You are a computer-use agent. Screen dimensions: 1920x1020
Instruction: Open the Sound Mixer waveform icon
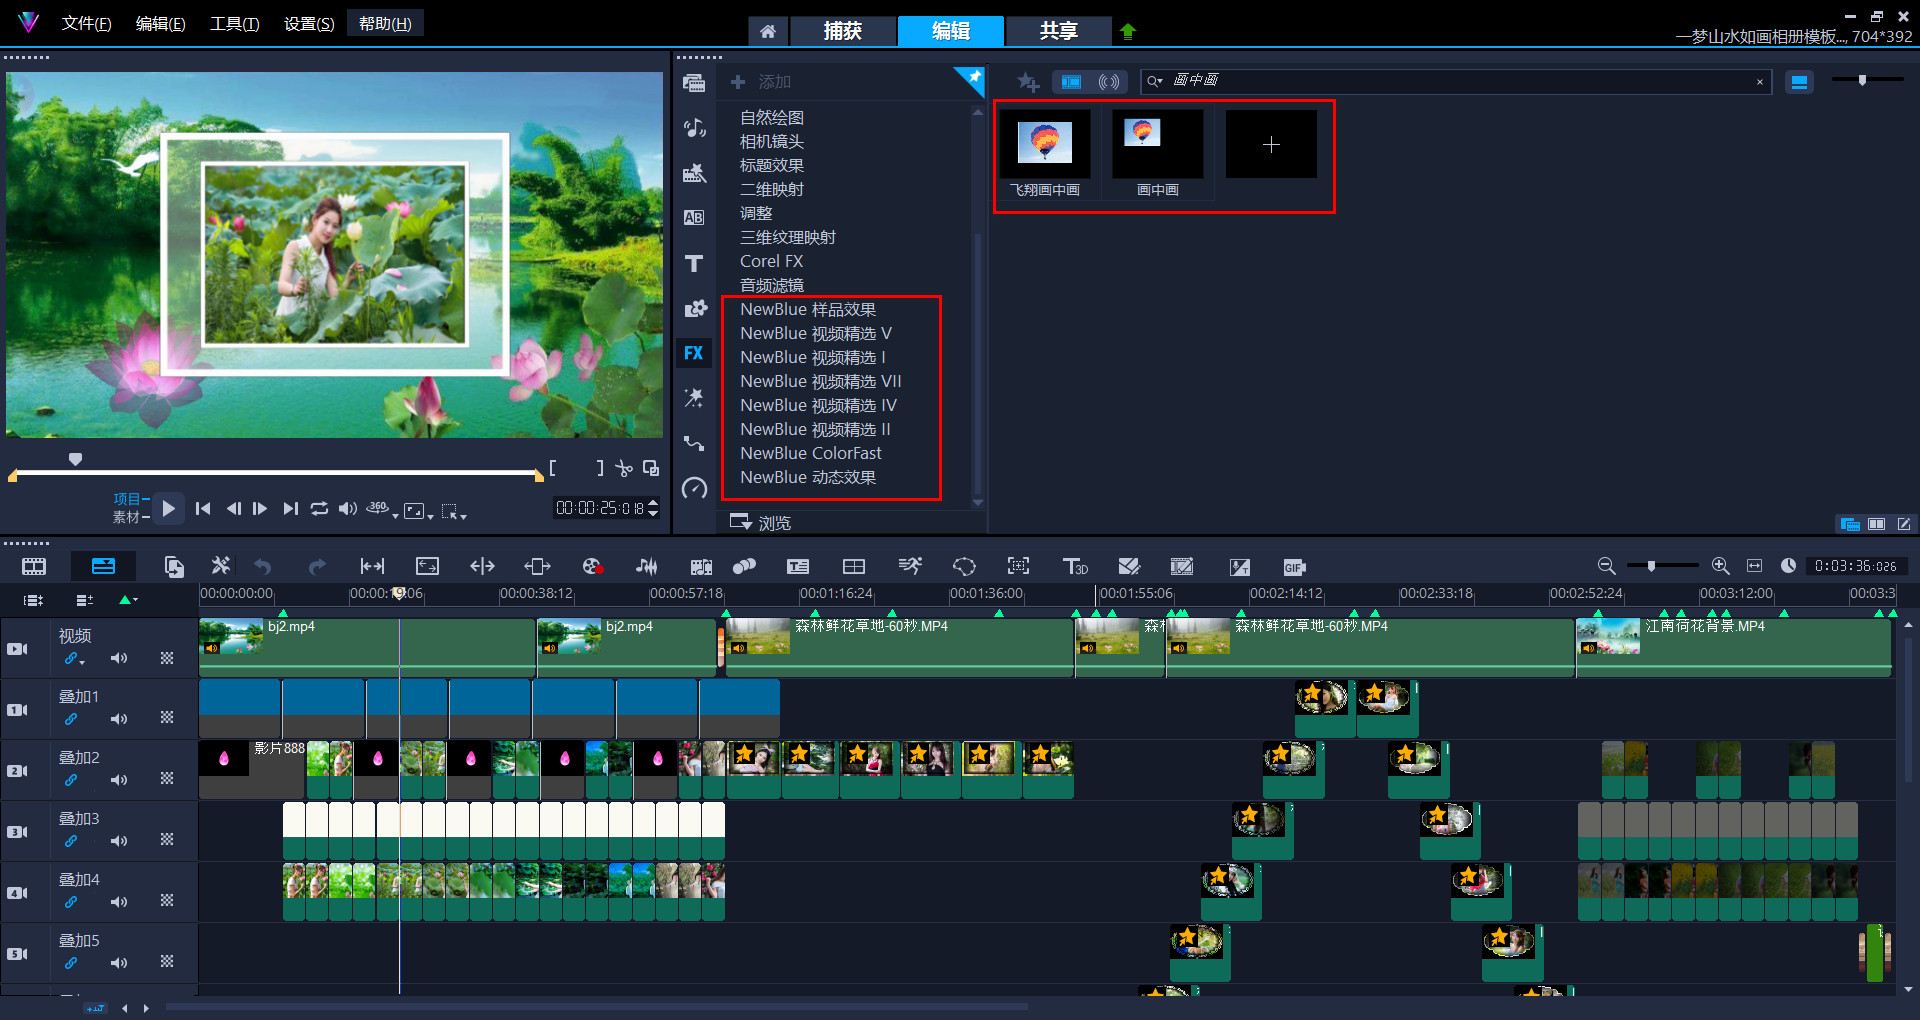(x=647, y=567)
